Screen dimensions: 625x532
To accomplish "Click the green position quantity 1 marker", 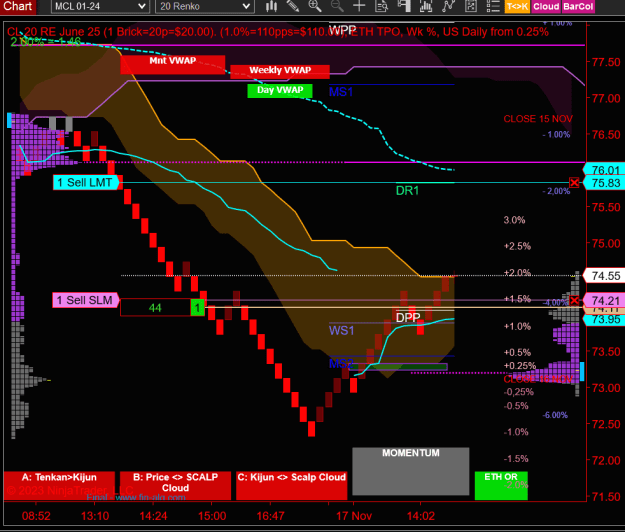I will point(197,308).
